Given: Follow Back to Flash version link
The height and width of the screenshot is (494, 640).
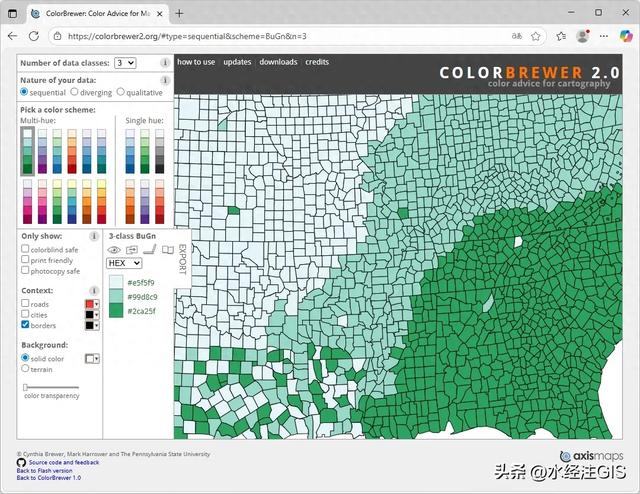Looking at the screenshot, I should click(44, 470).
